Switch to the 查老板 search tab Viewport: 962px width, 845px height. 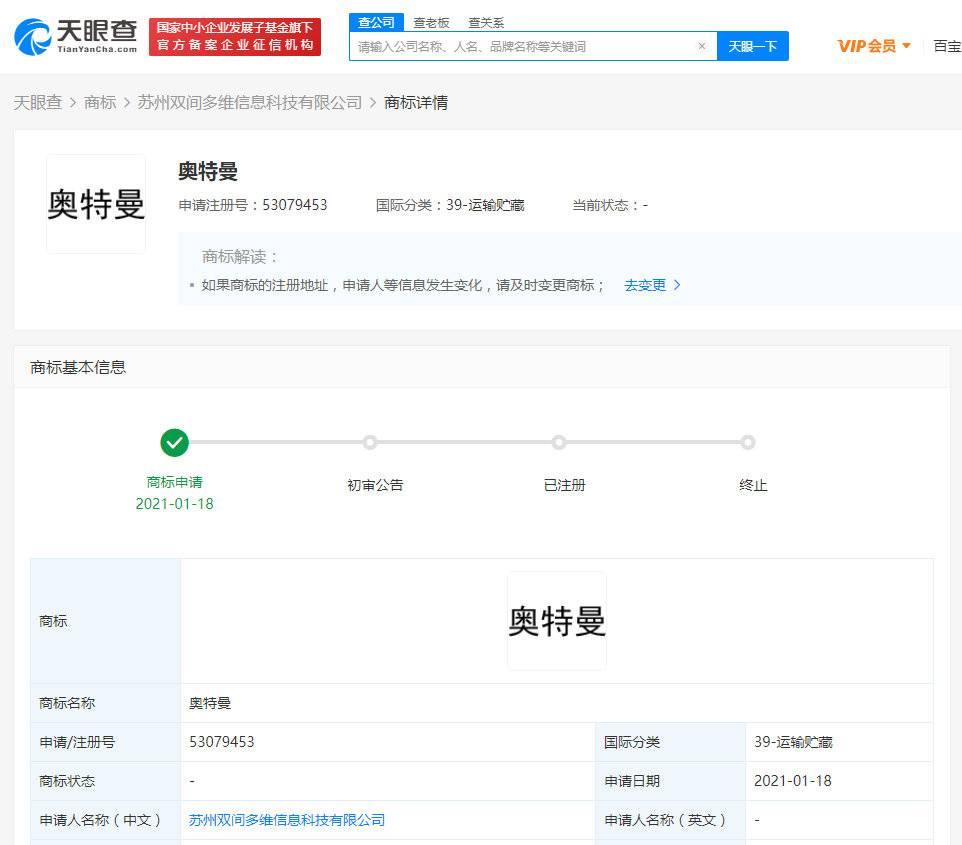[x=431, y=23]
